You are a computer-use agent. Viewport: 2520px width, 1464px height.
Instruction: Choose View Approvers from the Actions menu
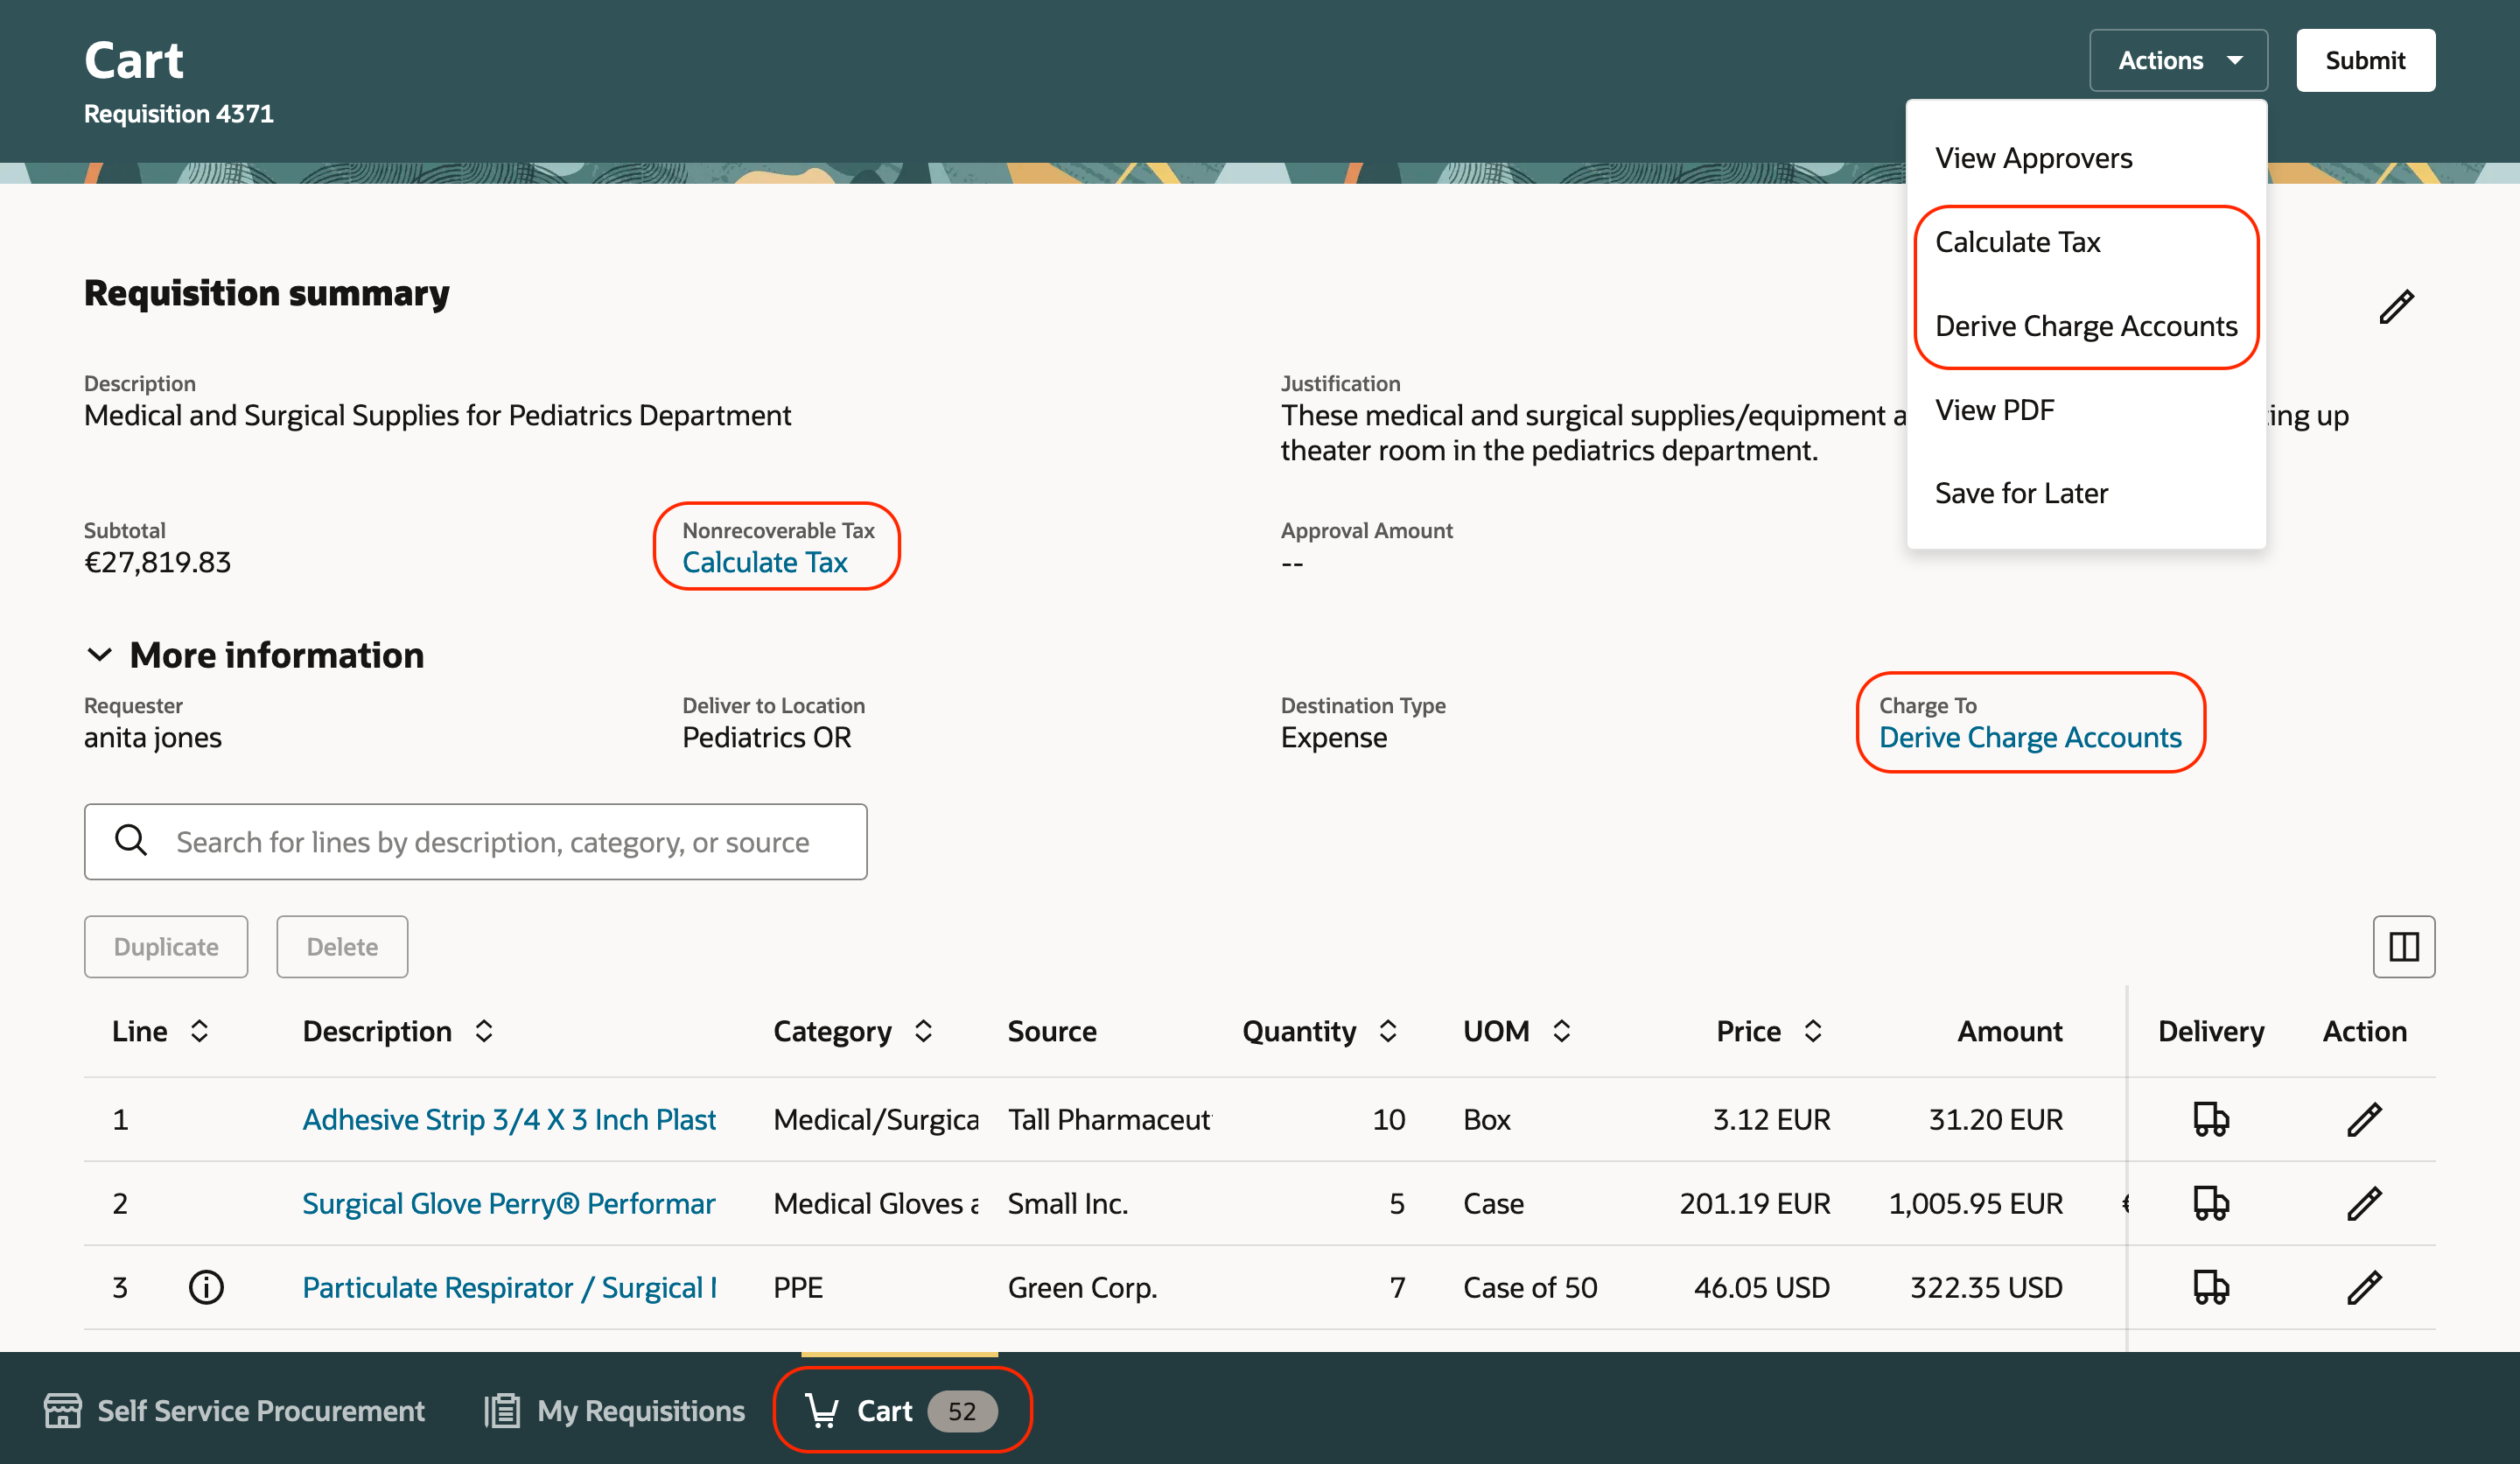point(2033,158)
